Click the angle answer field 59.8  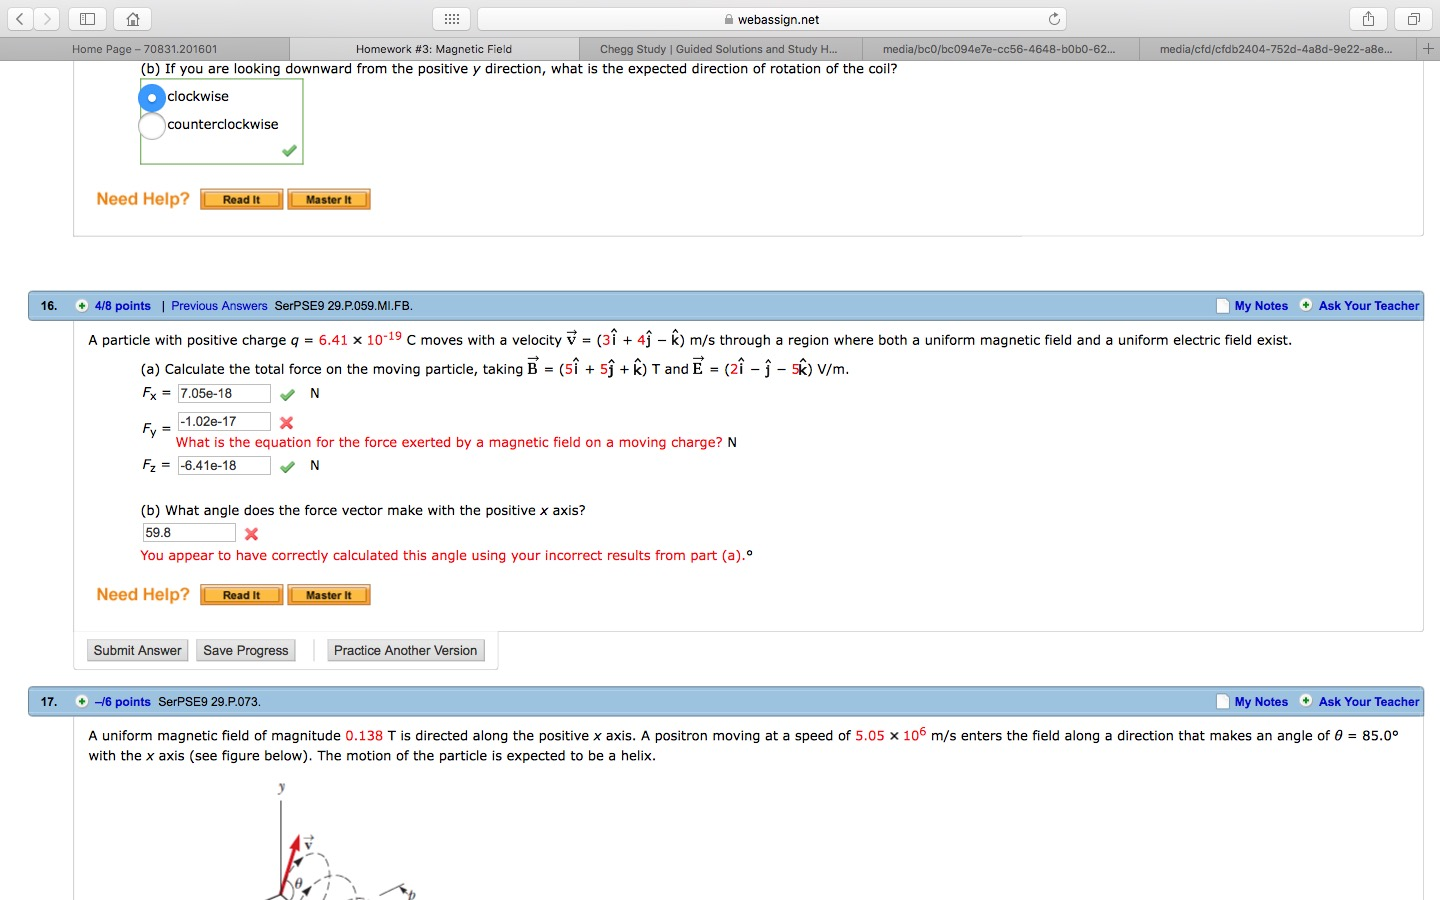coord(189,533)
